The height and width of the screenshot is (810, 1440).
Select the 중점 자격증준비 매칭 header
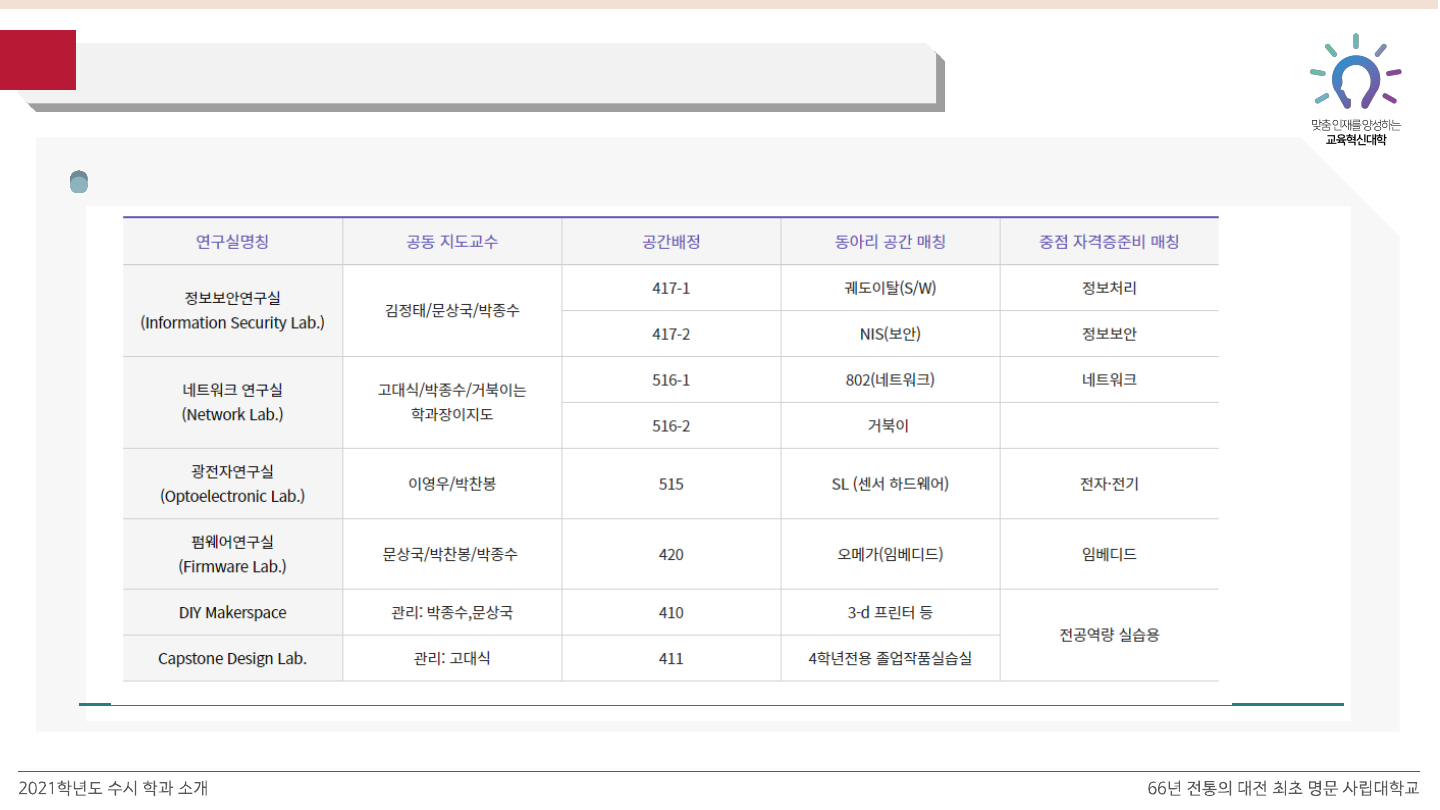(x=1109, y=242)
